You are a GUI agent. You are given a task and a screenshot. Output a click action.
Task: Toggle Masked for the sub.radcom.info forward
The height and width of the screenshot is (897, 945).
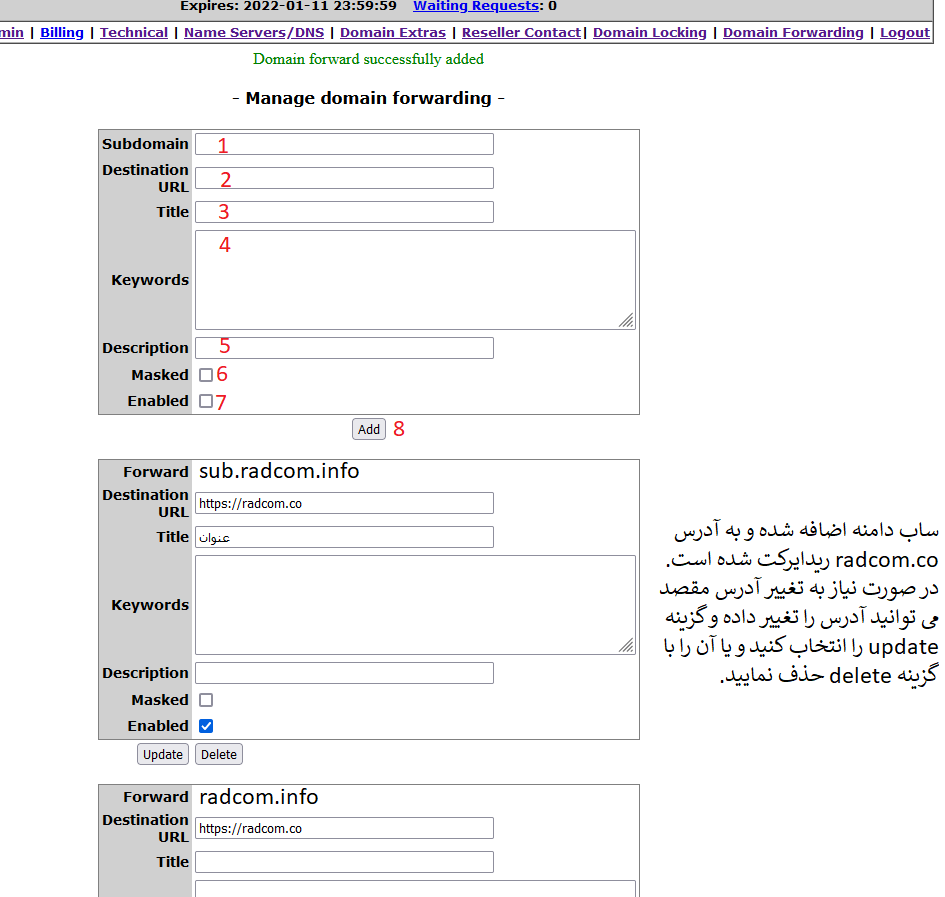tap(206, 700)
